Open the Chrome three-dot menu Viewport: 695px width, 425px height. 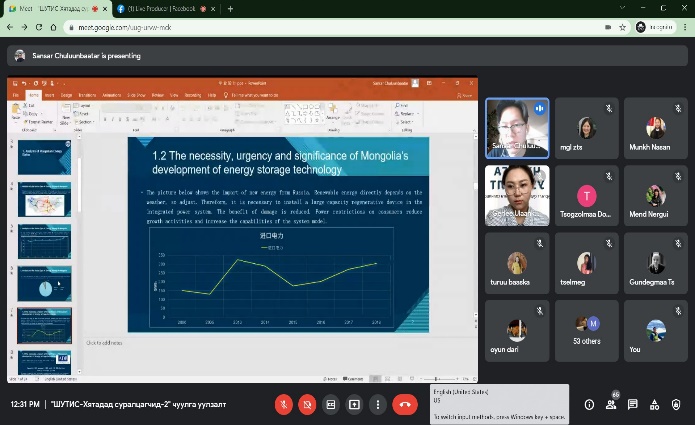tap(685, 27)
